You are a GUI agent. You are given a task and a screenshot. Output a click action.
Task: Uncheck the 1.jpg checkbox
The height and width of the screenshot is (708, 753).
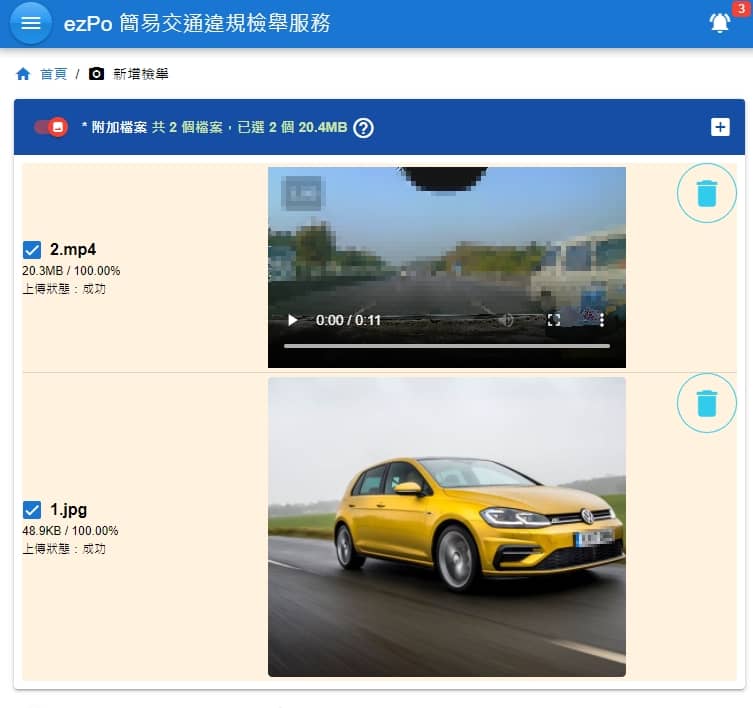pyautogui.click(x=32, y=509)
